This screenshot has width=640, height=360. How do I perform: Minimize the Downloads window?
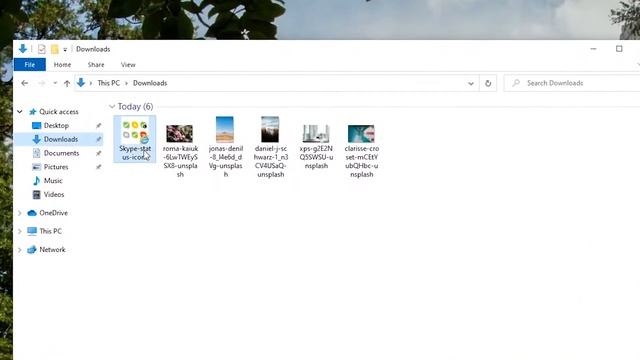(x=593, y=49)
